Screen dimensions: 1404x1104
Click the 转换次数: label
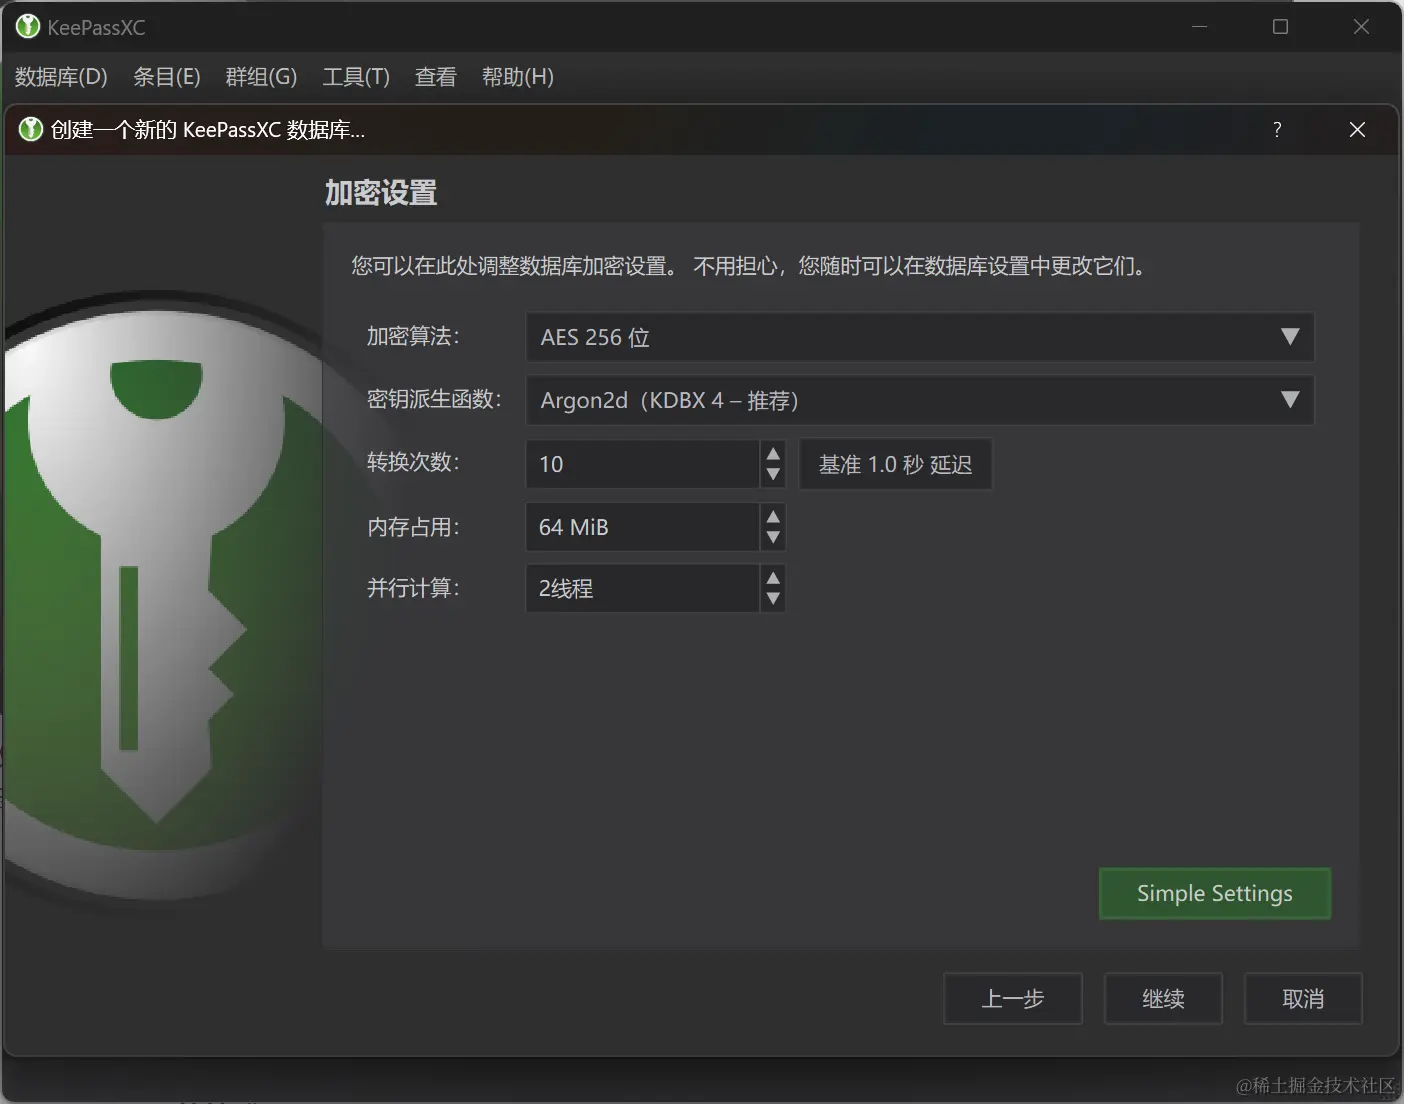[413, 462]
